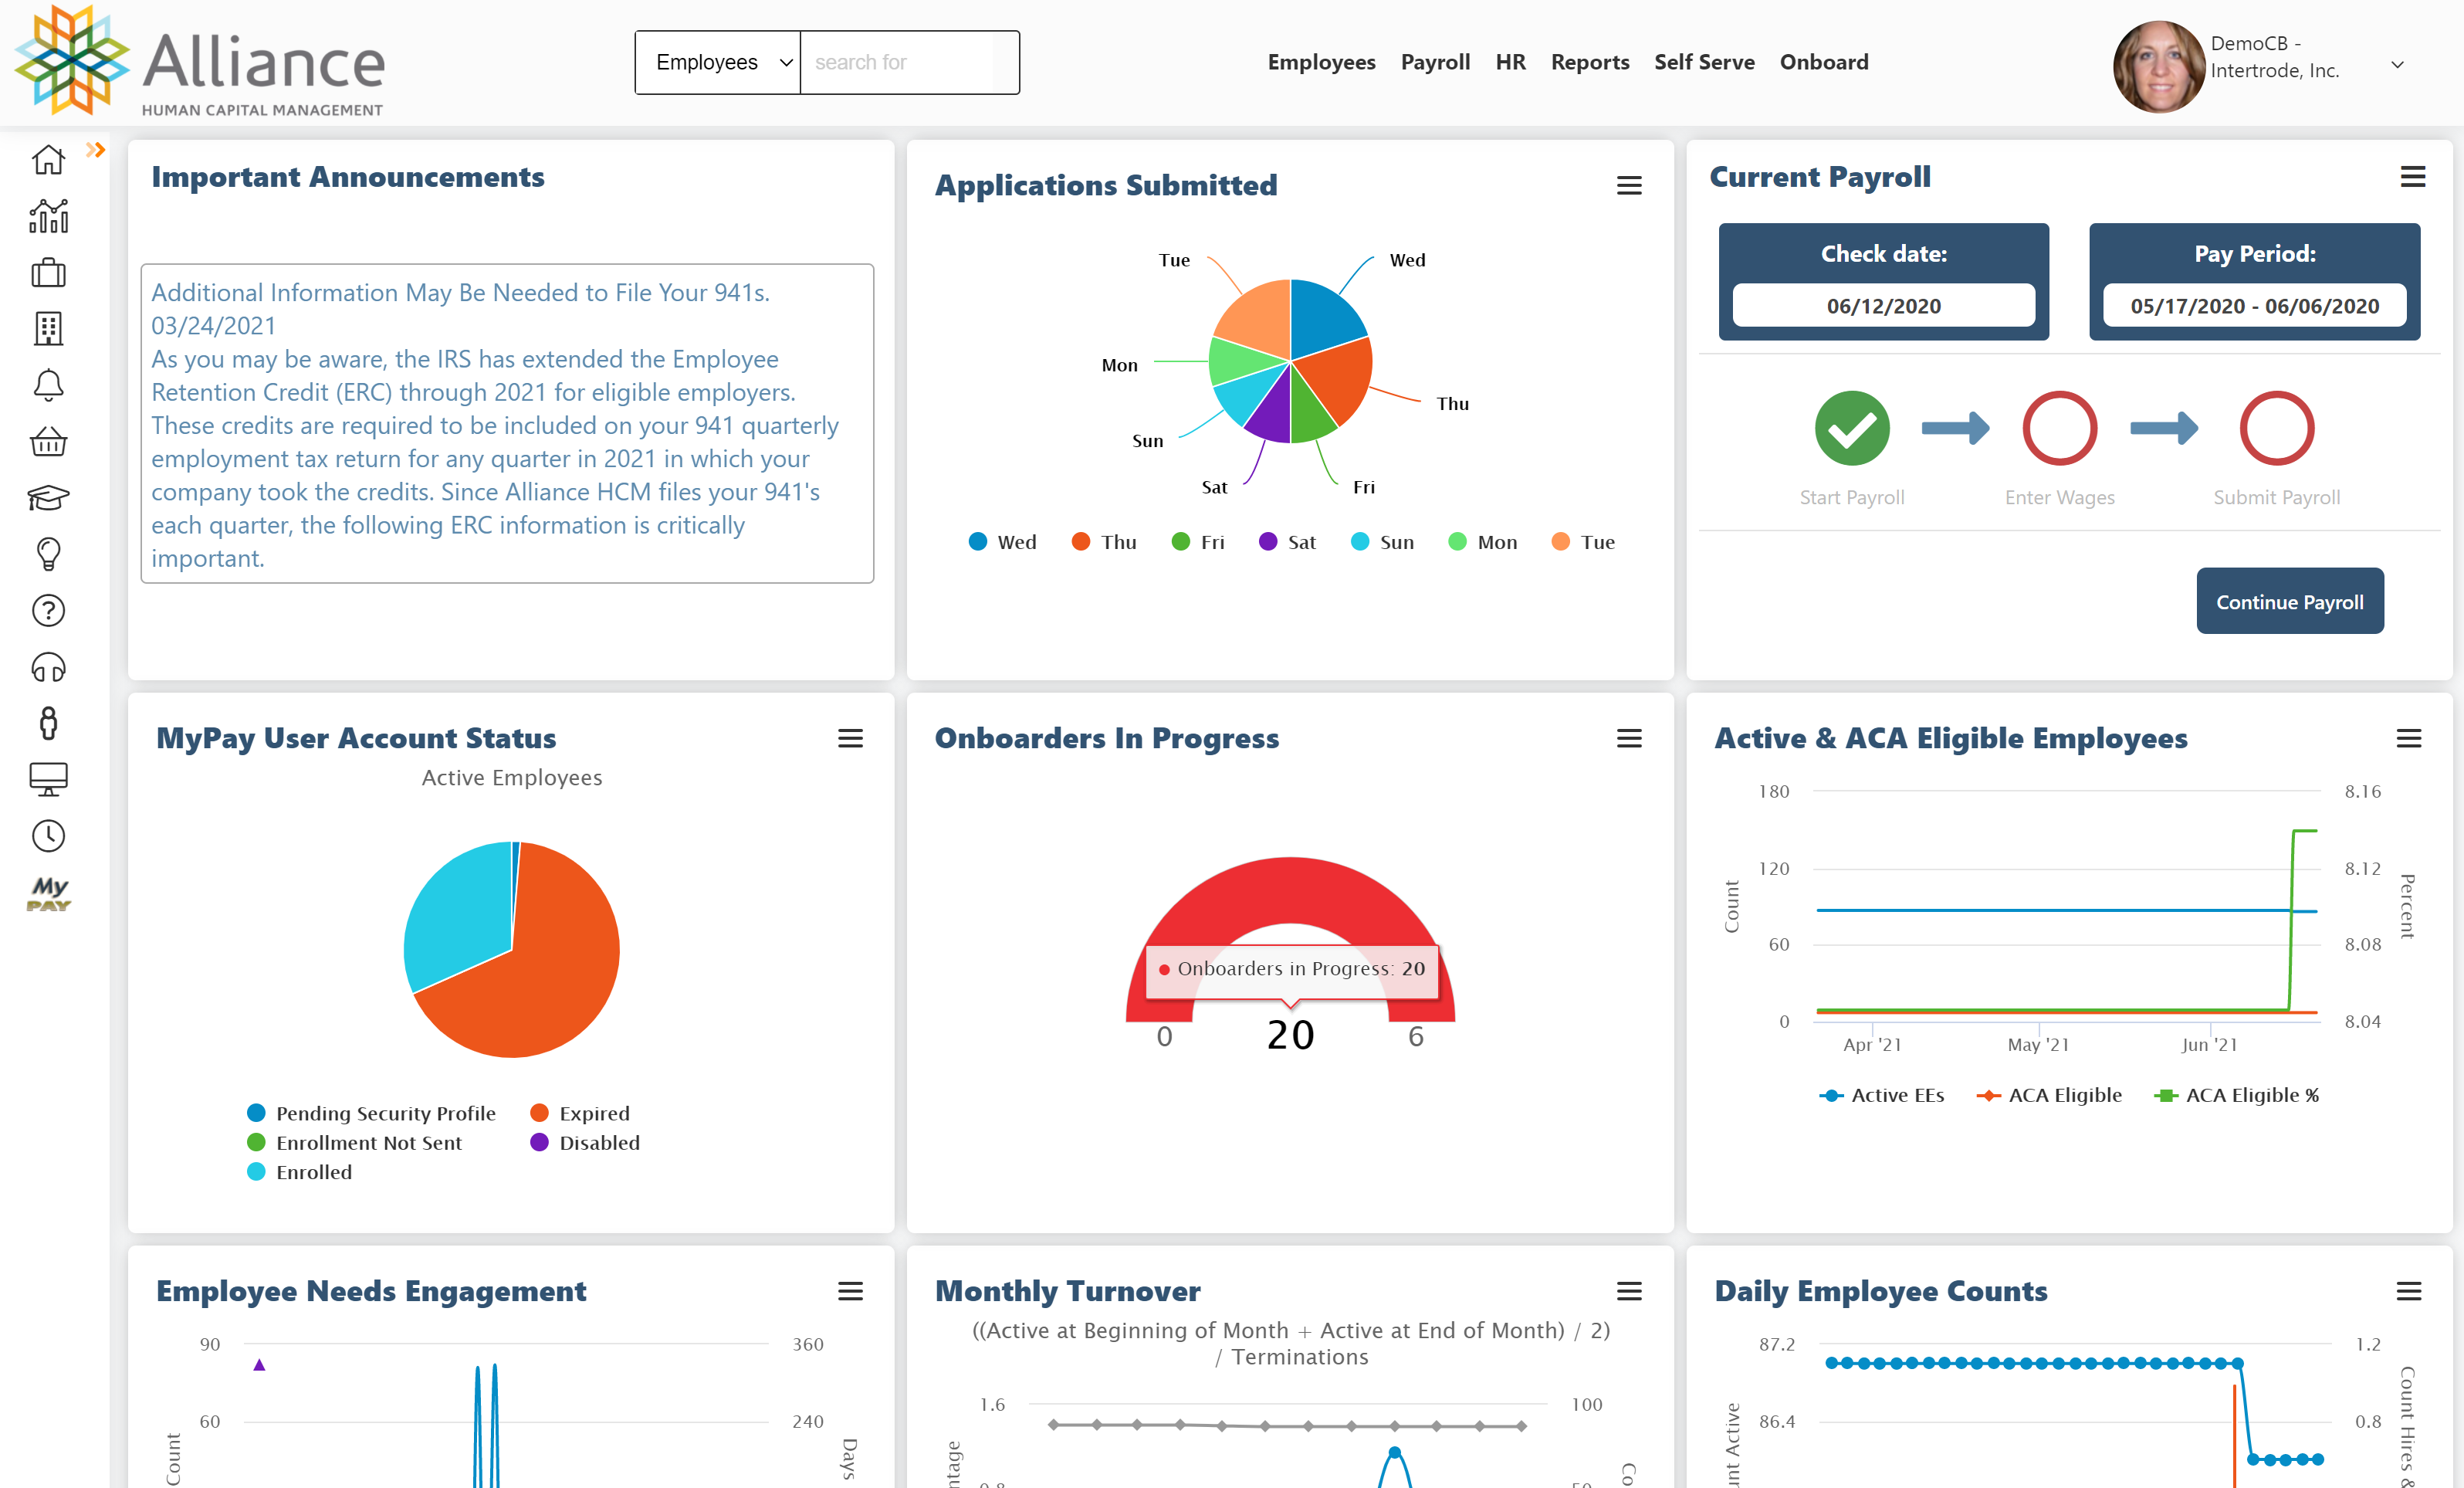The height and width of the screenshot is (1488, 2464).
Task: Toggle Sat series in Applications legend
Action: (1287, 542)
